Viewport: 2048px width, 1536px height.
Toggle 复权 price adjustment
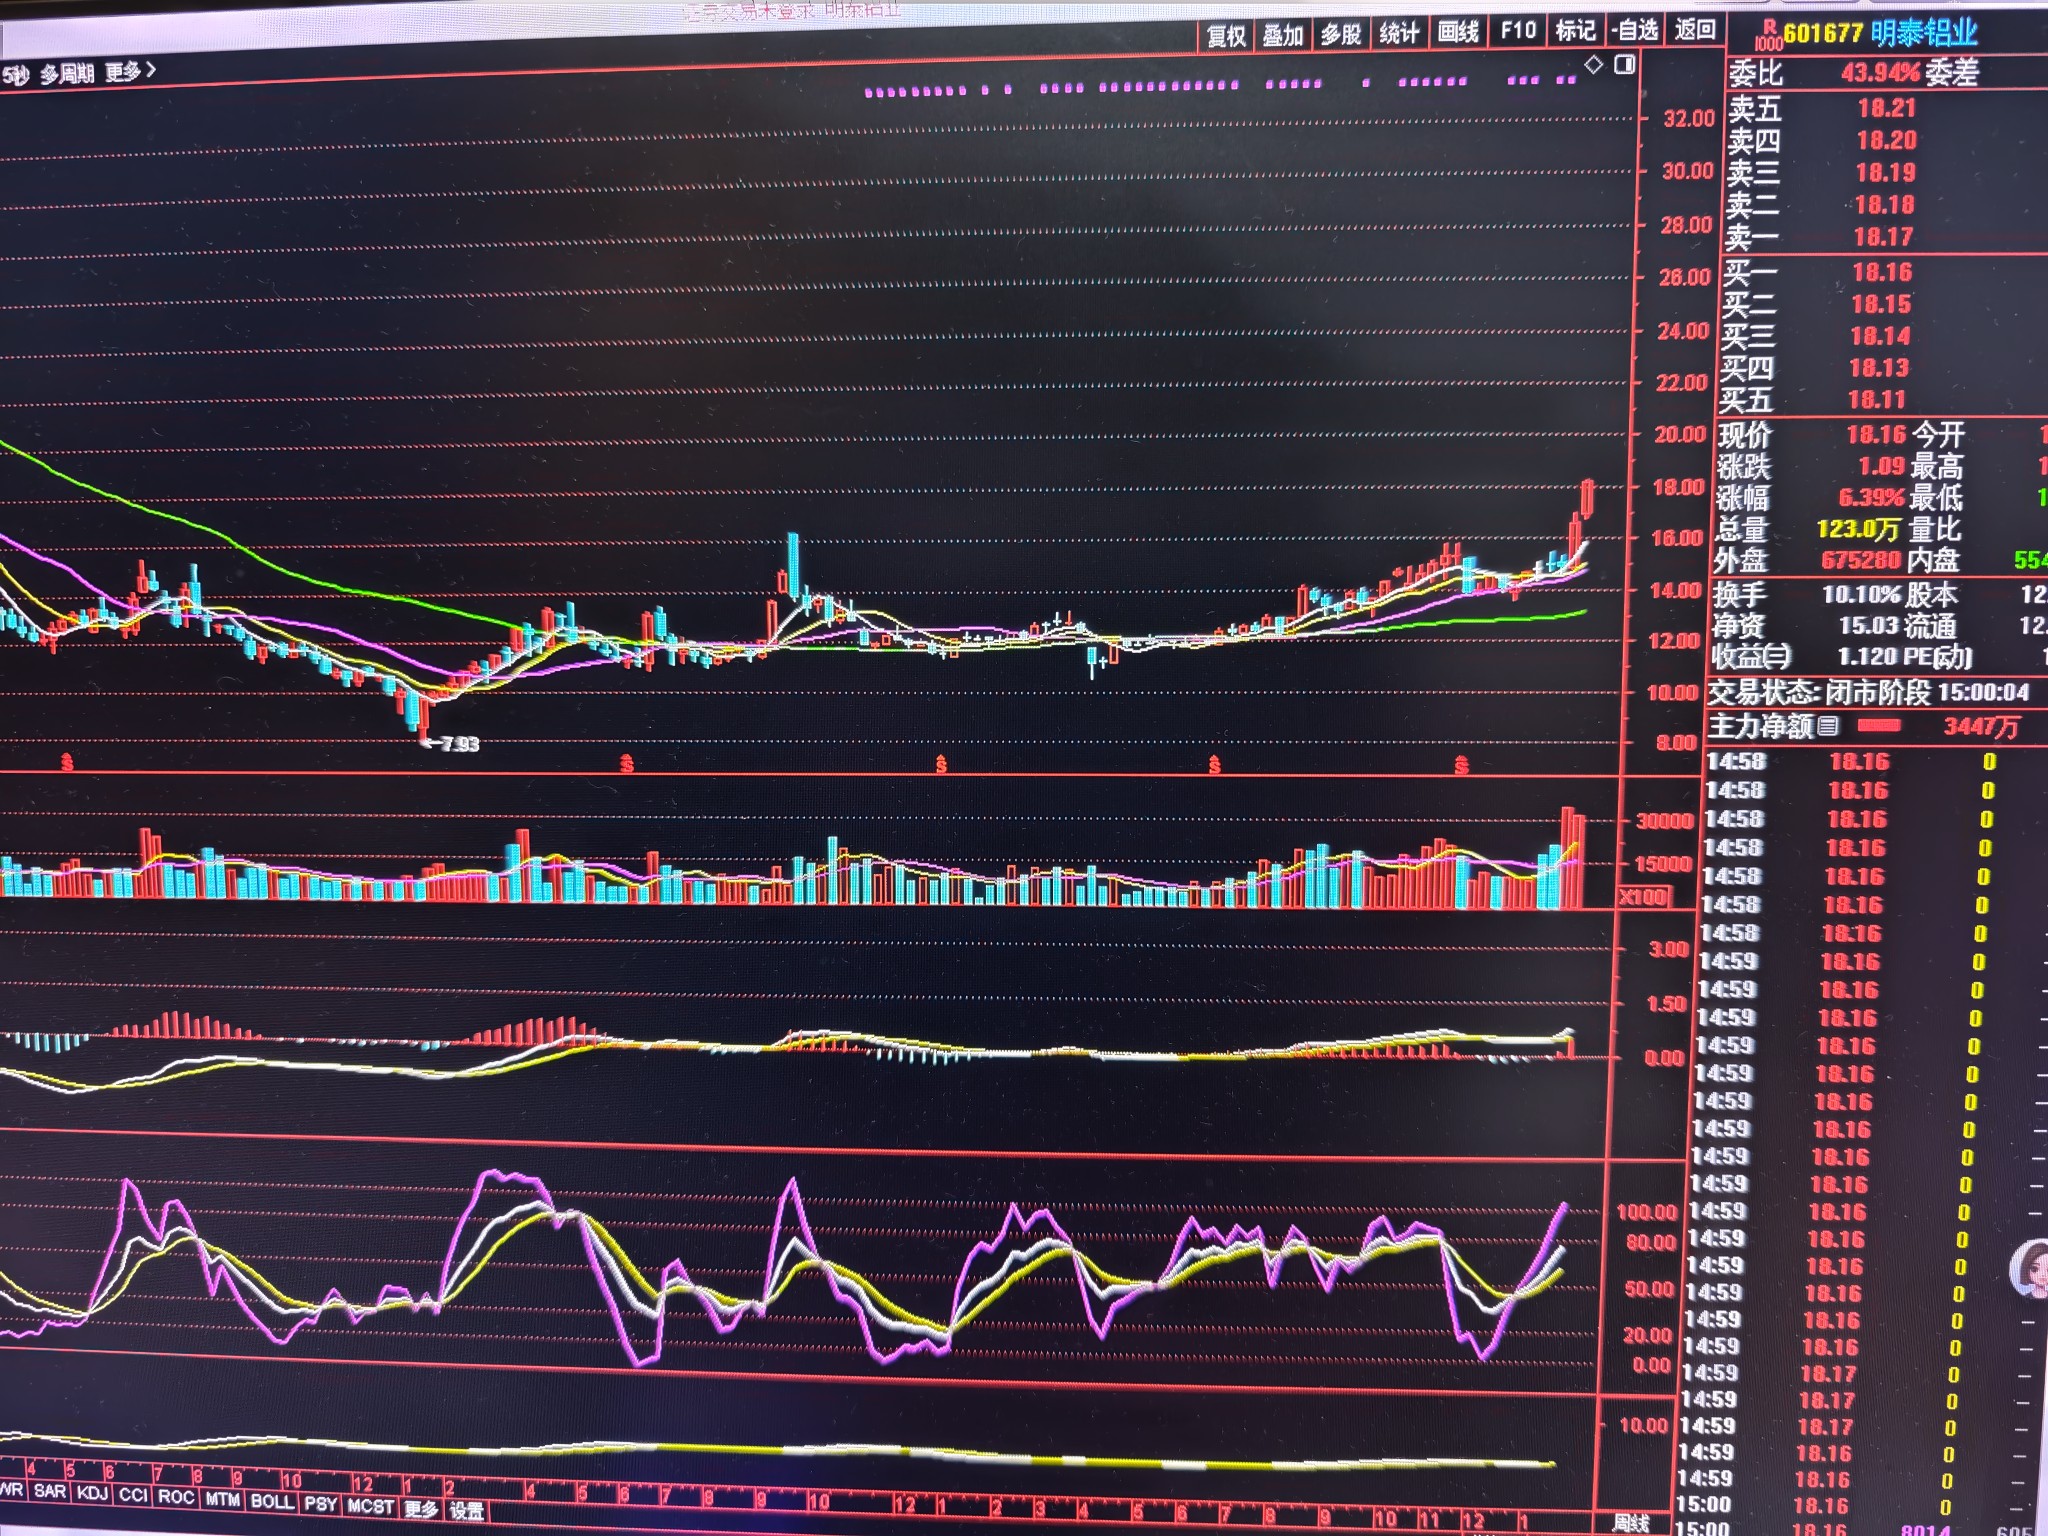click(1226, 35)
